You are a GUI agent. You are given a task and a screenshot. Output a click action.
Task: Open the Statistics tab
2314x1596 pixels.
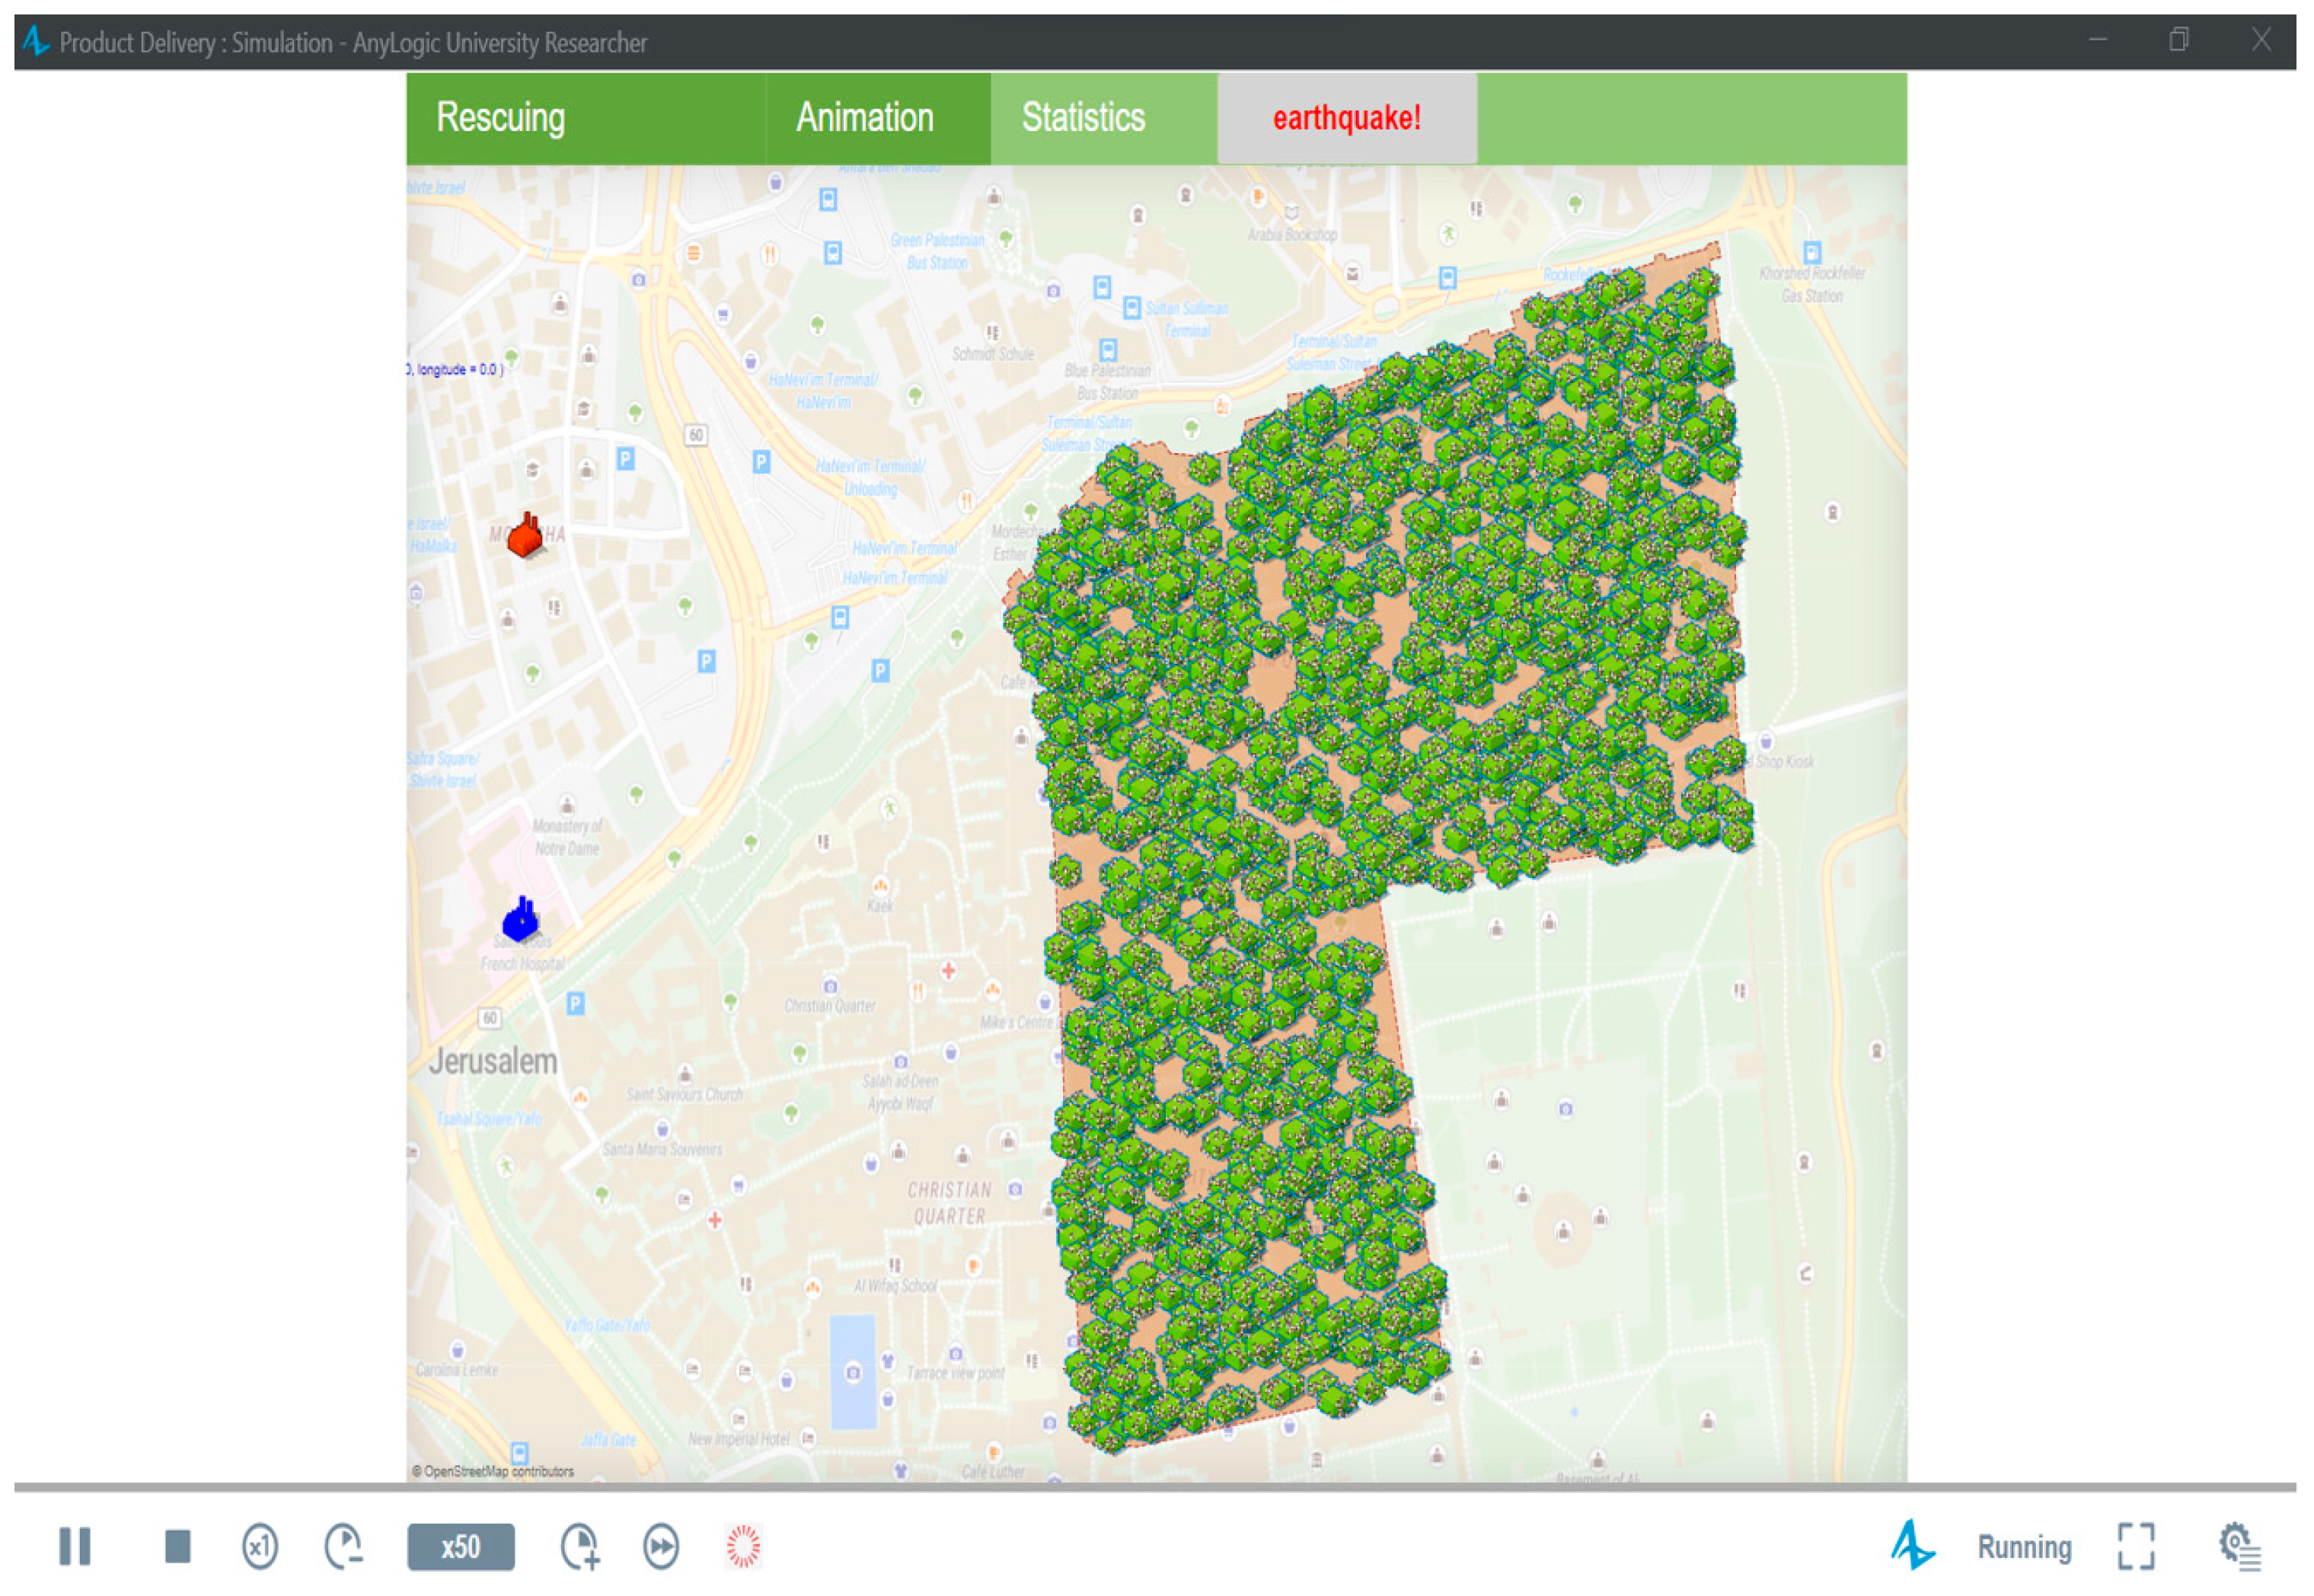point(1104,118)
